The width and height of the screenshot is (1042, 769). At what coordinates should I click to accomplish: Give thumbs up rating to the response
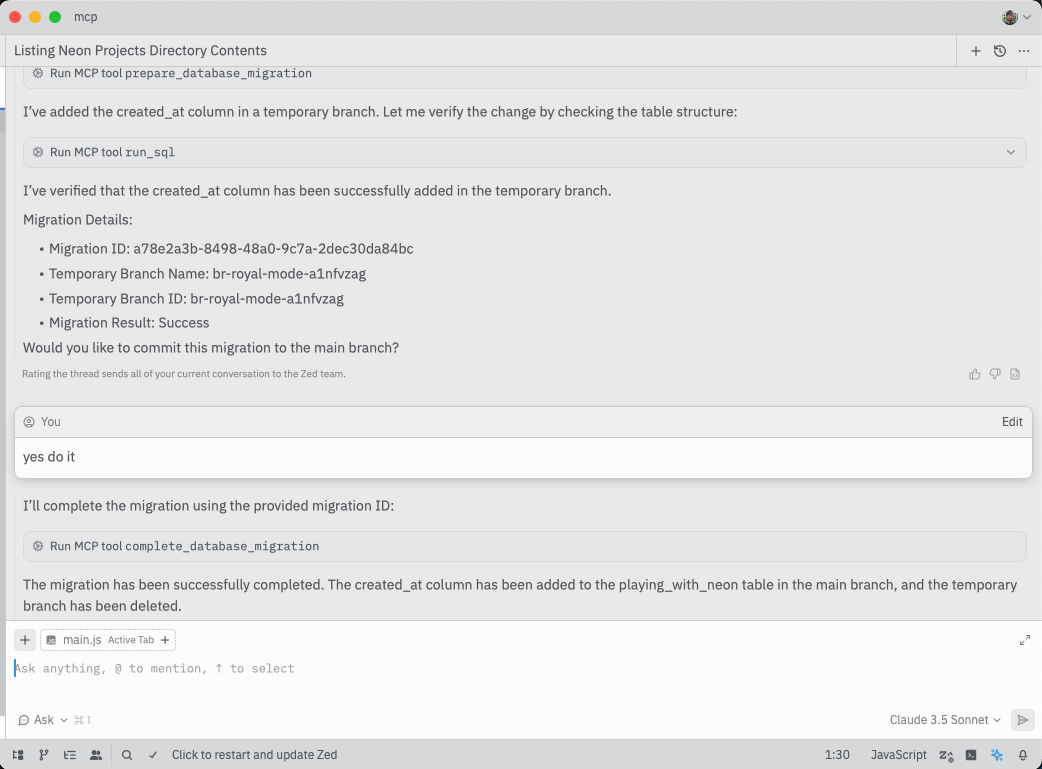click(x=975, y=374)
